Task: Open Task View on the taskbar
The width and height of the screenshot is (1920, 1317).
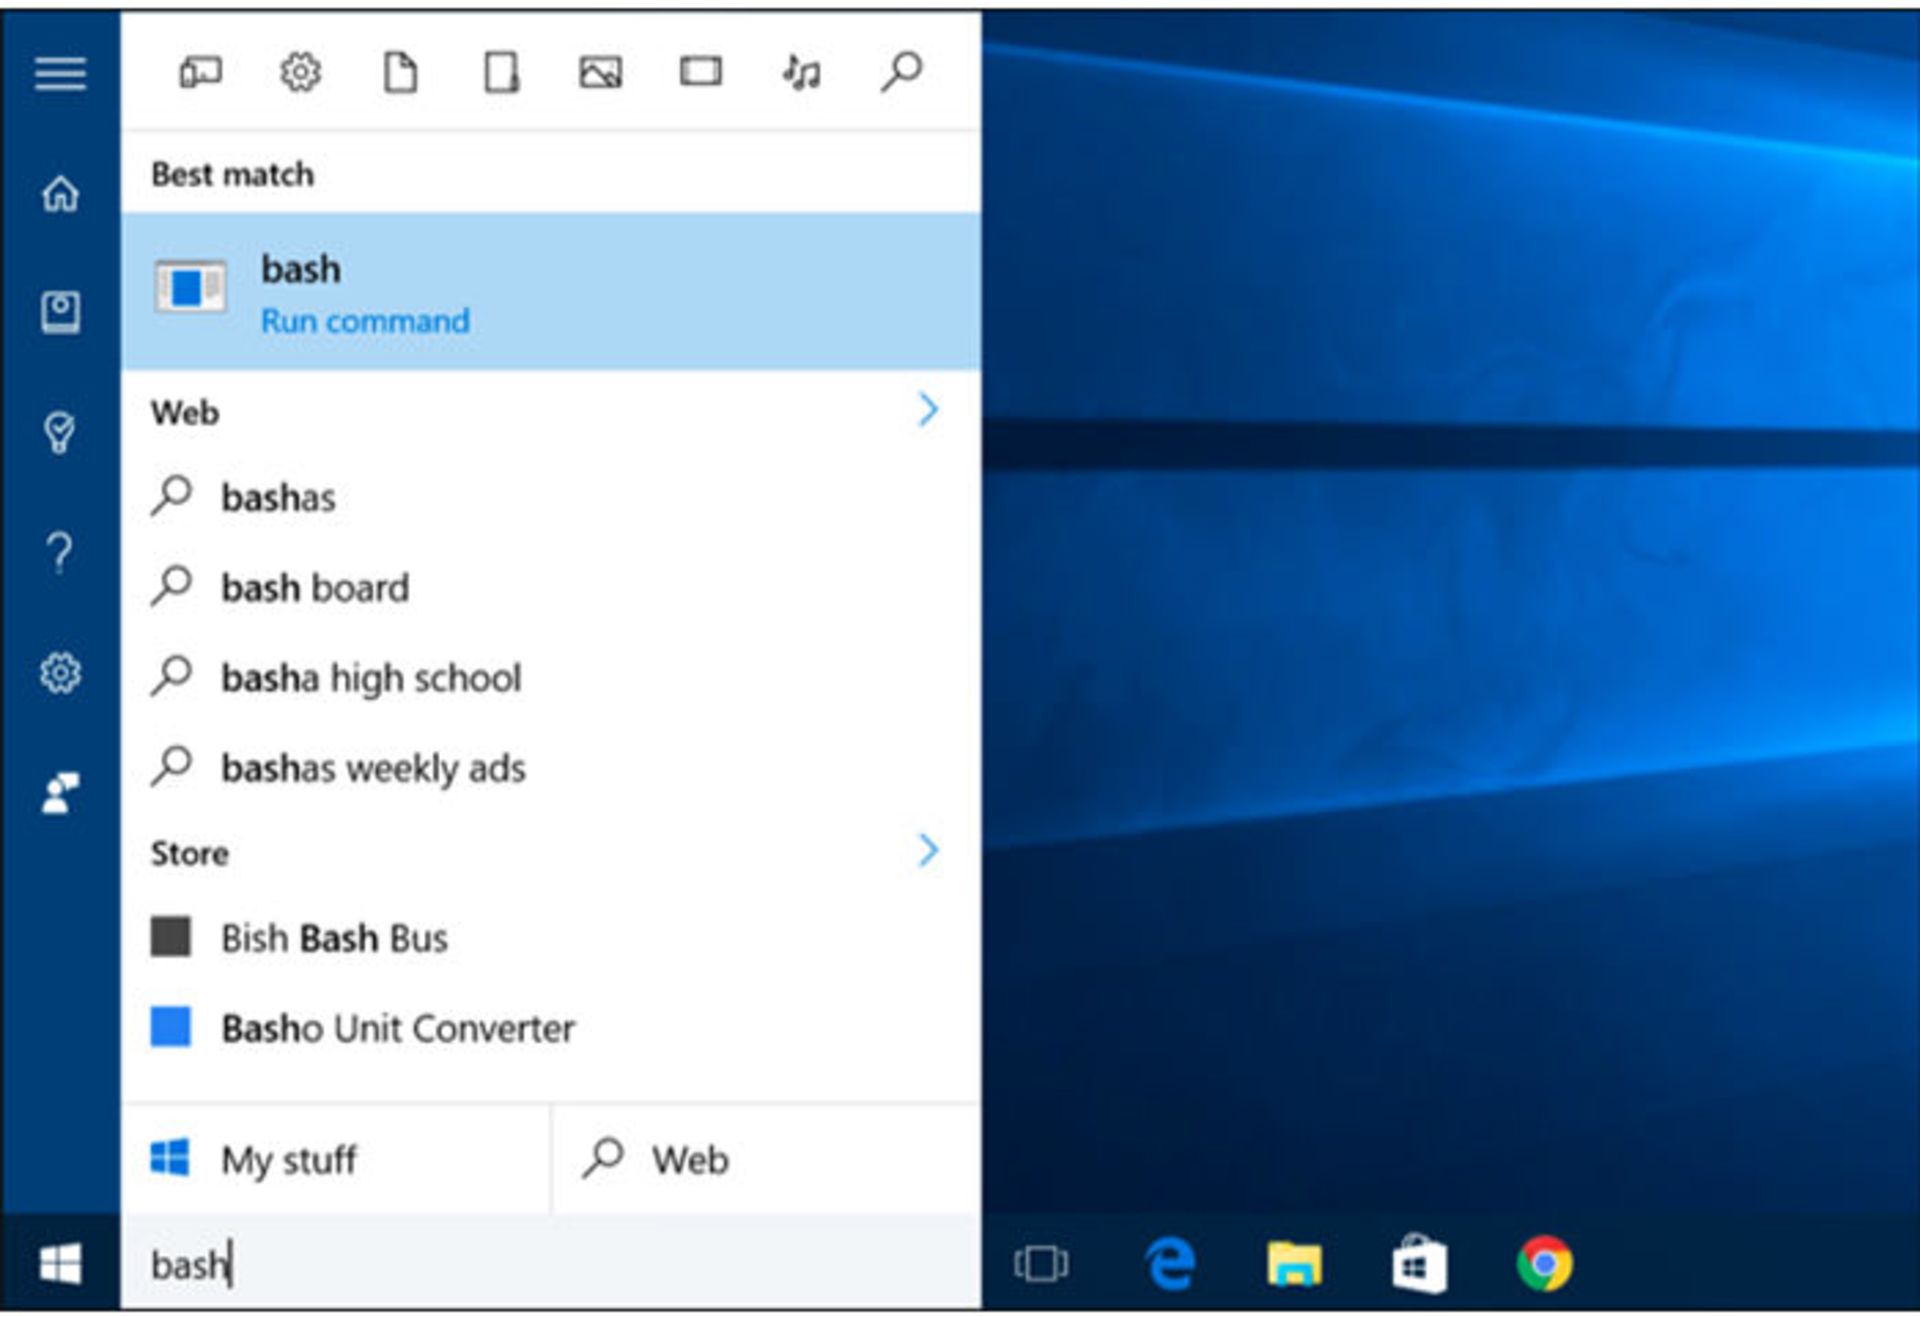Action: coord(1041,1264)
